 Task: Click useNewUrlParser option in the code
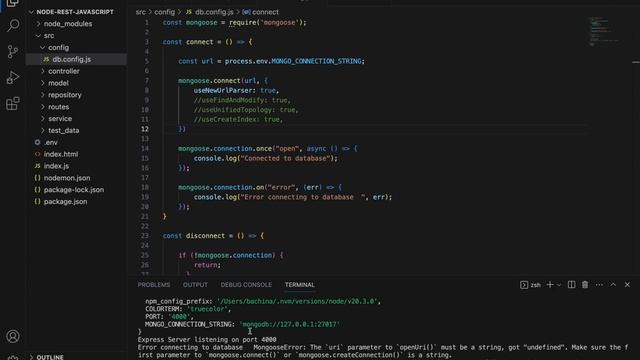[225, 90]
